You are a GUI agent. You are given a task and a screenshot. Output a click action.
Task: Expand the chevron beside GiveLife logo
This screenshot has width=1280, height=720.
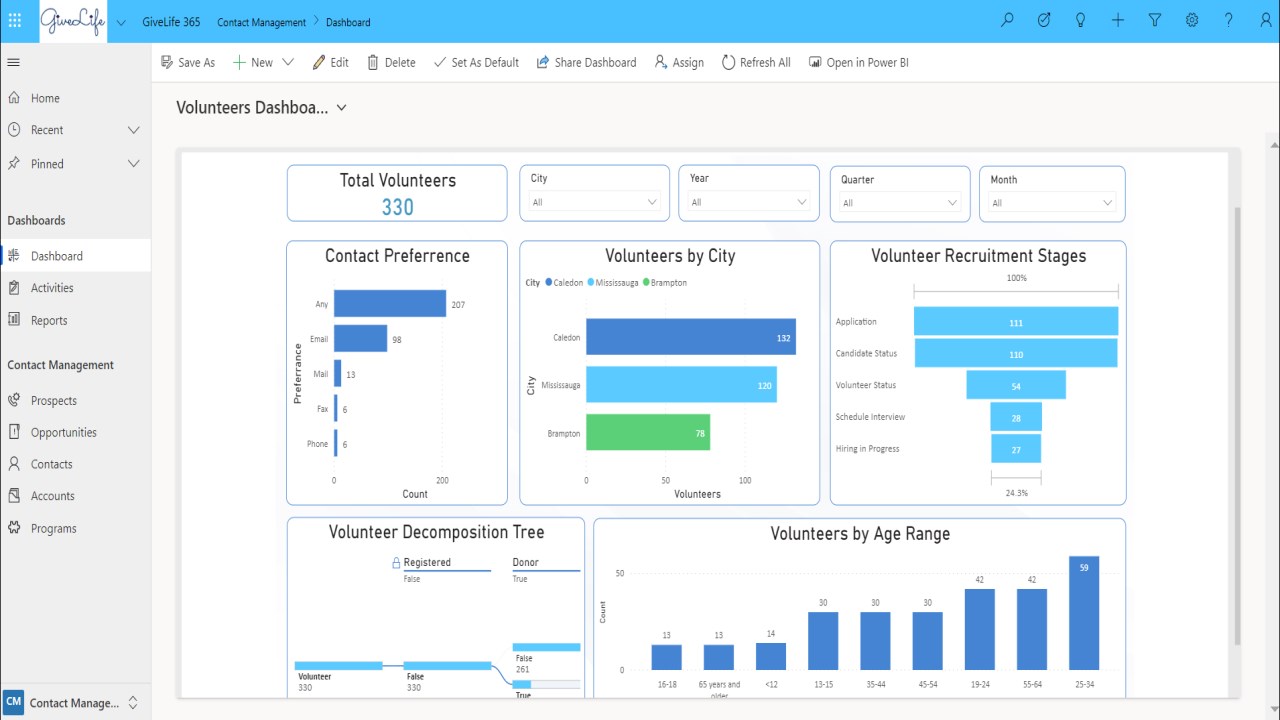click(x=121, y=22)
